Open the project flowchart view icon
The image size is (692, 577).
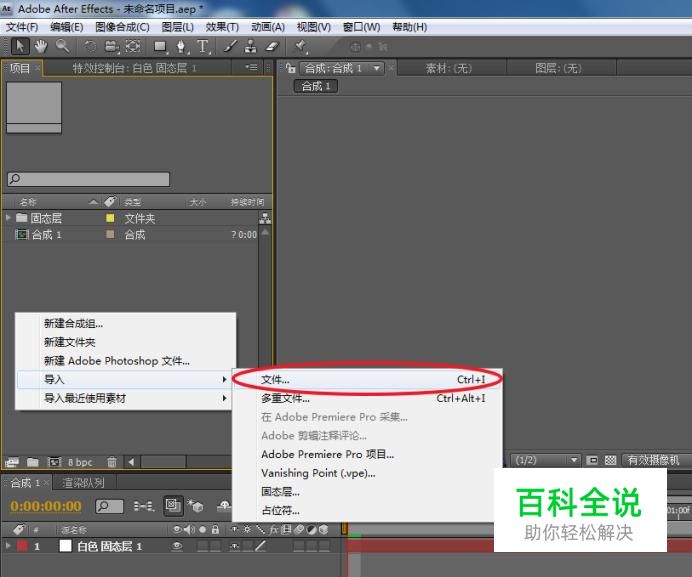pos(265,218)
